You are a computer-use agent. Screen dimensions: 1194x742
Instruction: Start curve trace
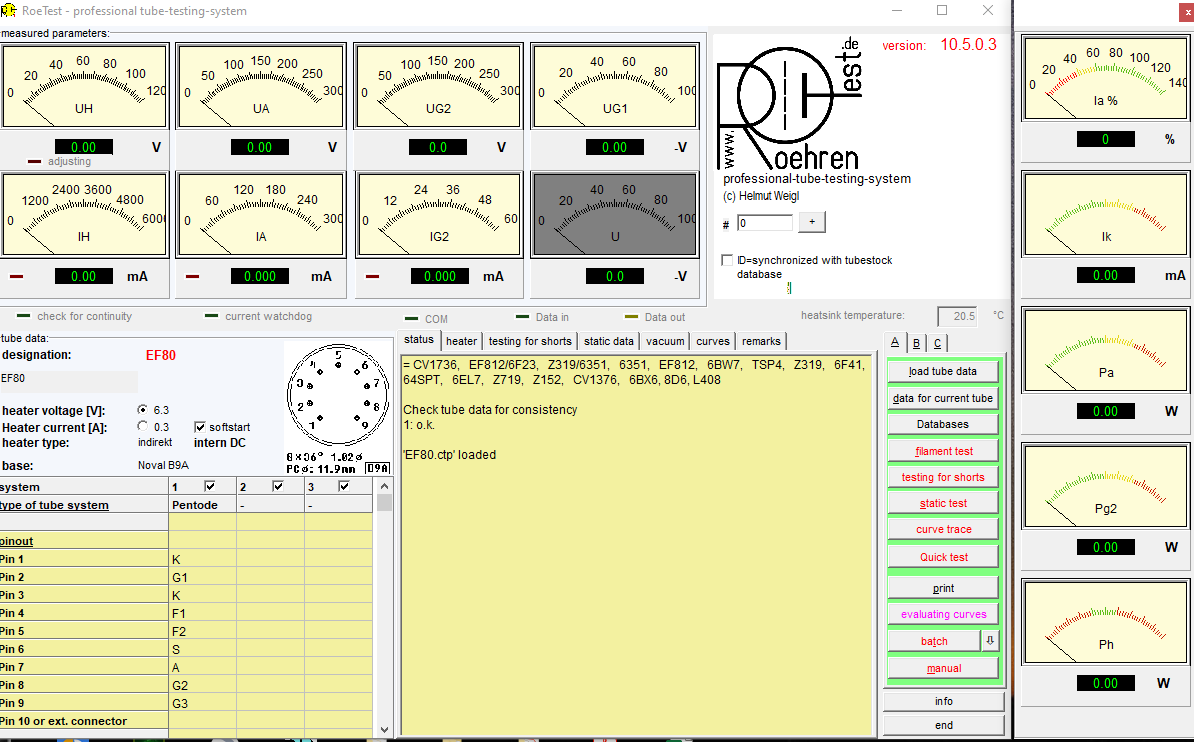(x=943, y=529)
